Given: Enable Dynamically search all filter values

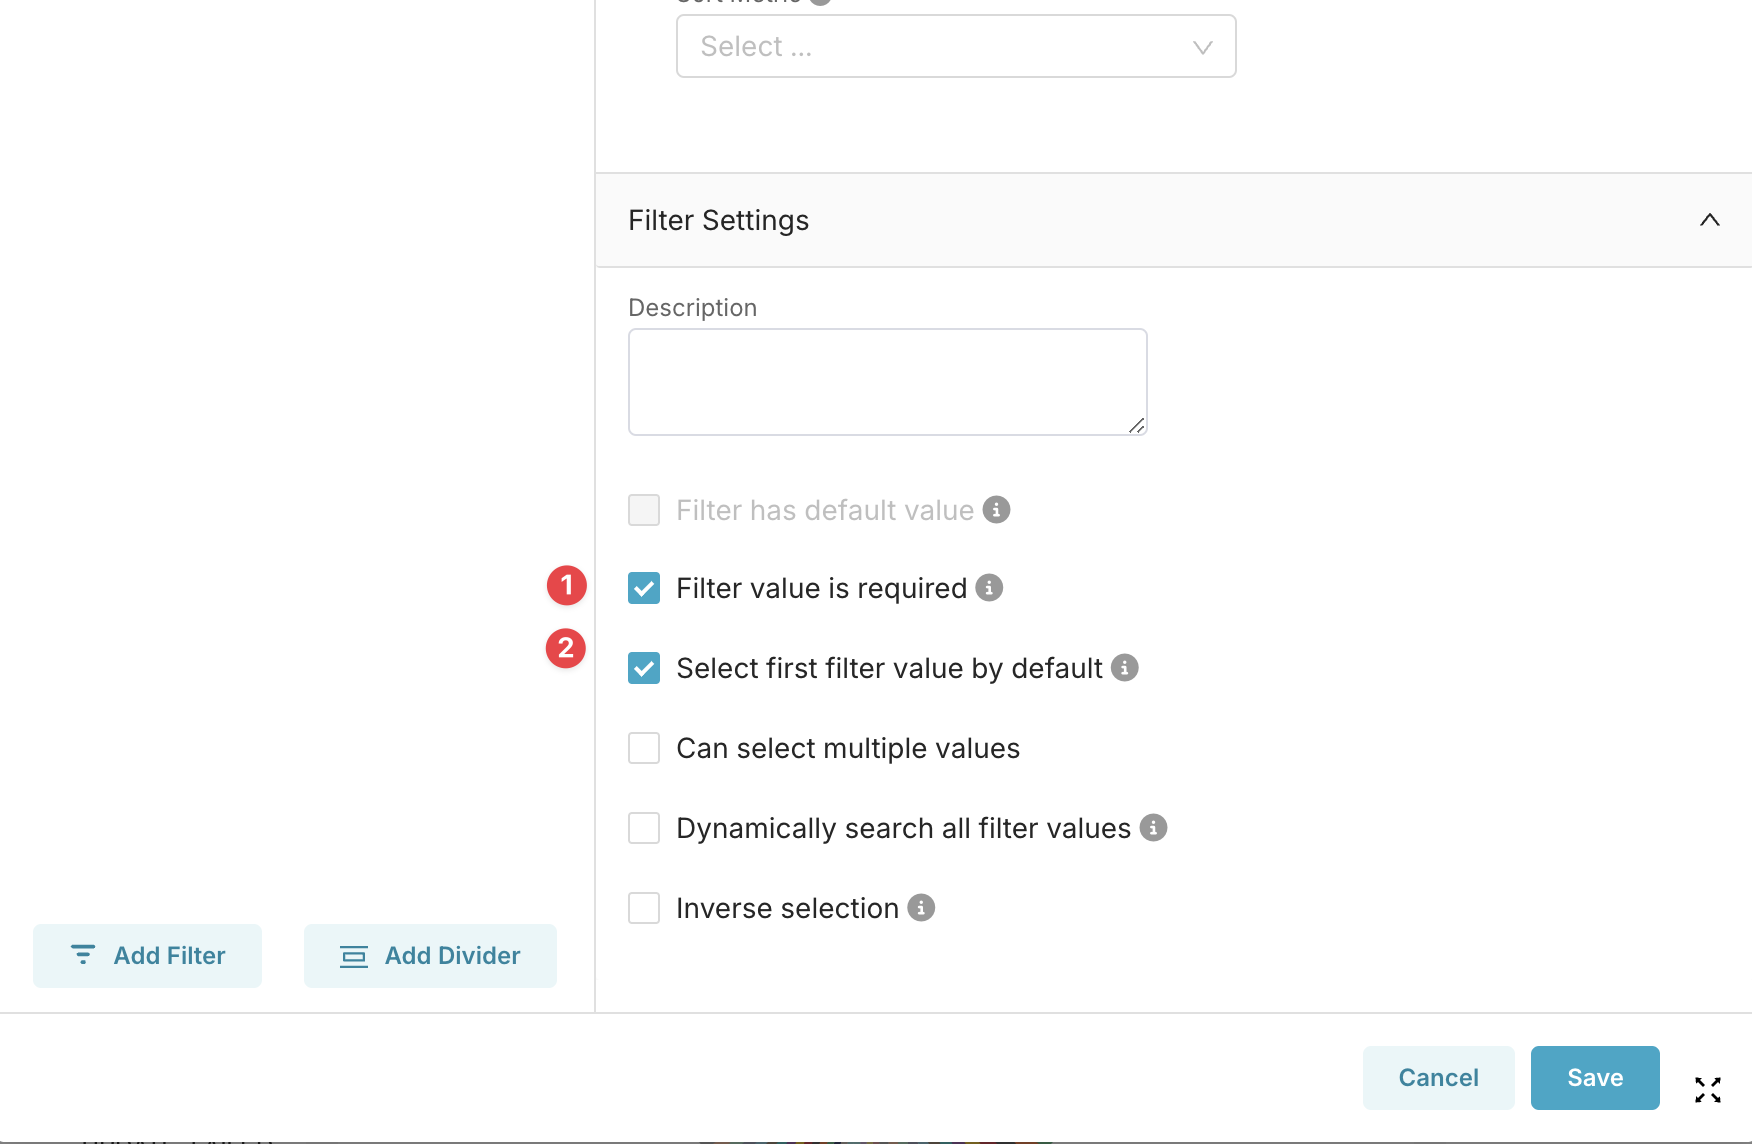Looking at the screenshot, I should point(644,828).
